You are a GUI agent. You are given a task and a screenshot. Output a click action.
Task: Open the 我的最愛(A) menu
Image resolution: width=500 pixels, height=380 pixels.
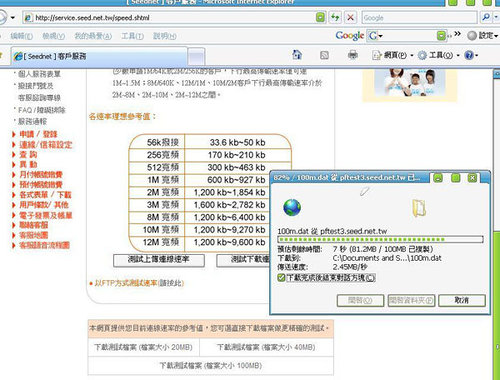tap(93, 36)
